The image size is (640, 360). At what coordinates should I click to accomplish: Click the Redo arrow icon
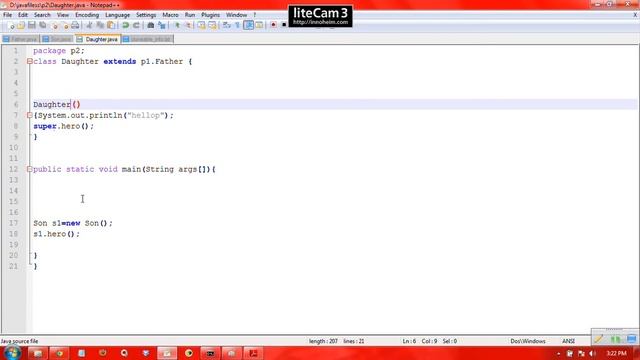pyautogui.click(x=136, y=25)
